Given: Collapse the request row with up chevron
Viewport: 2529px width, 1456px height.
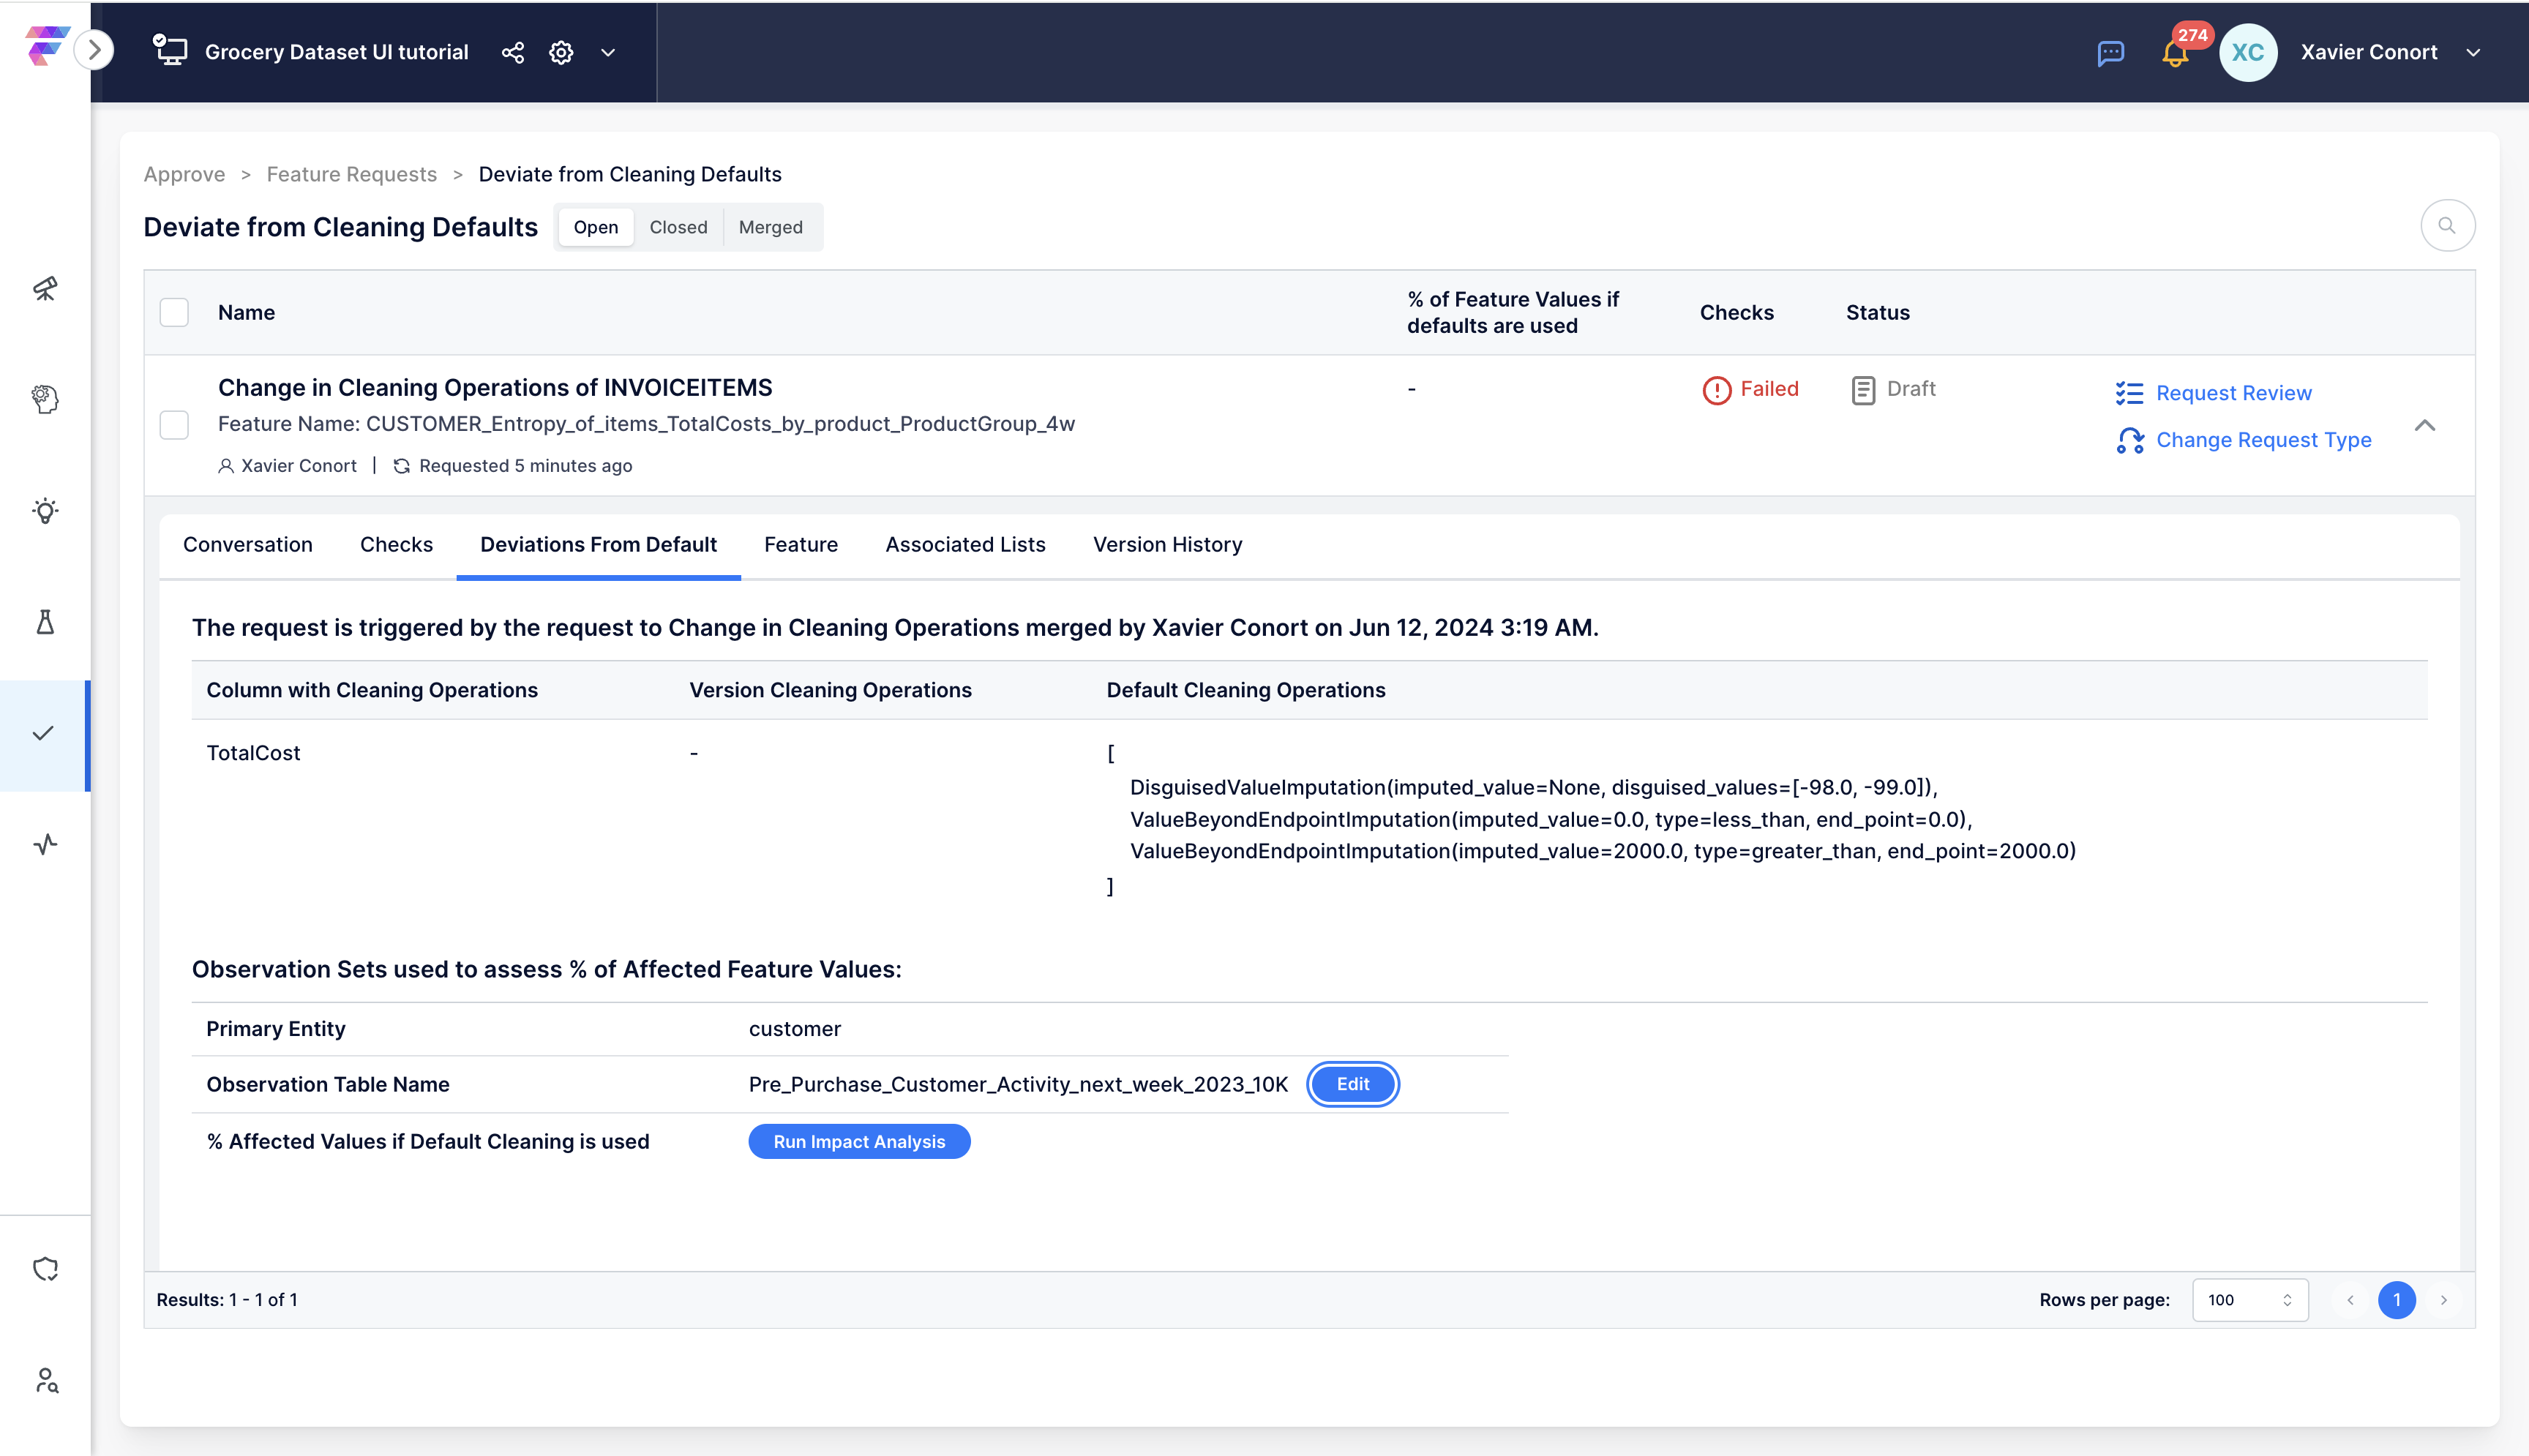Looking at the screenshot, I should pyautogui.click(x=2424, y=425).
